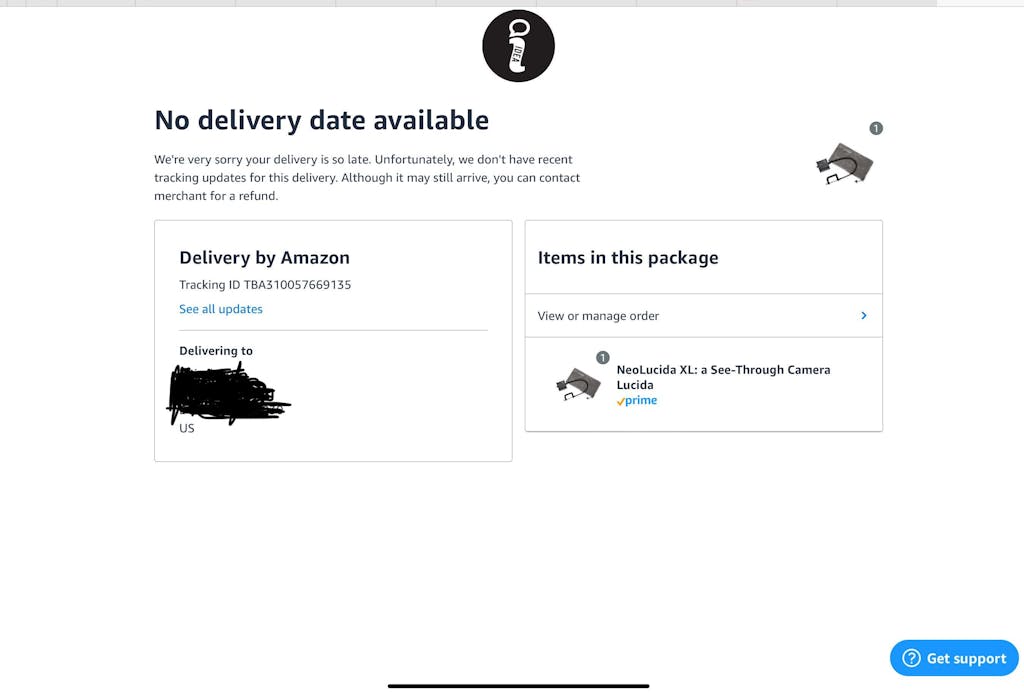Click the late delivery apology paragraph
This screenshot has width=1024, height=694.
pos(367,178)
